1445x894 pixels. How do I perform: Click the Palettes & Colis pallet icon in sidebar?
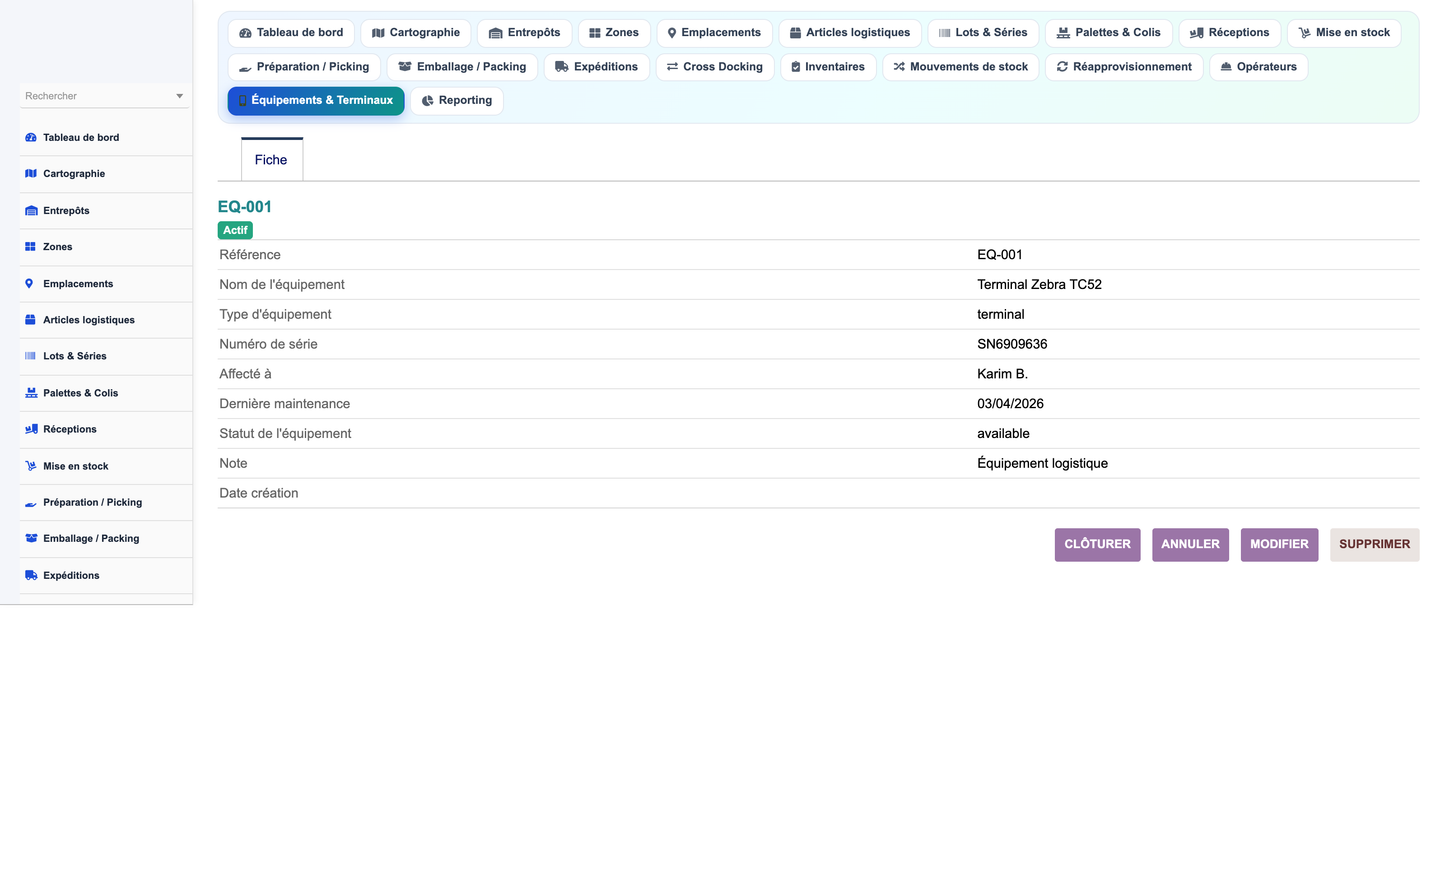31,393
